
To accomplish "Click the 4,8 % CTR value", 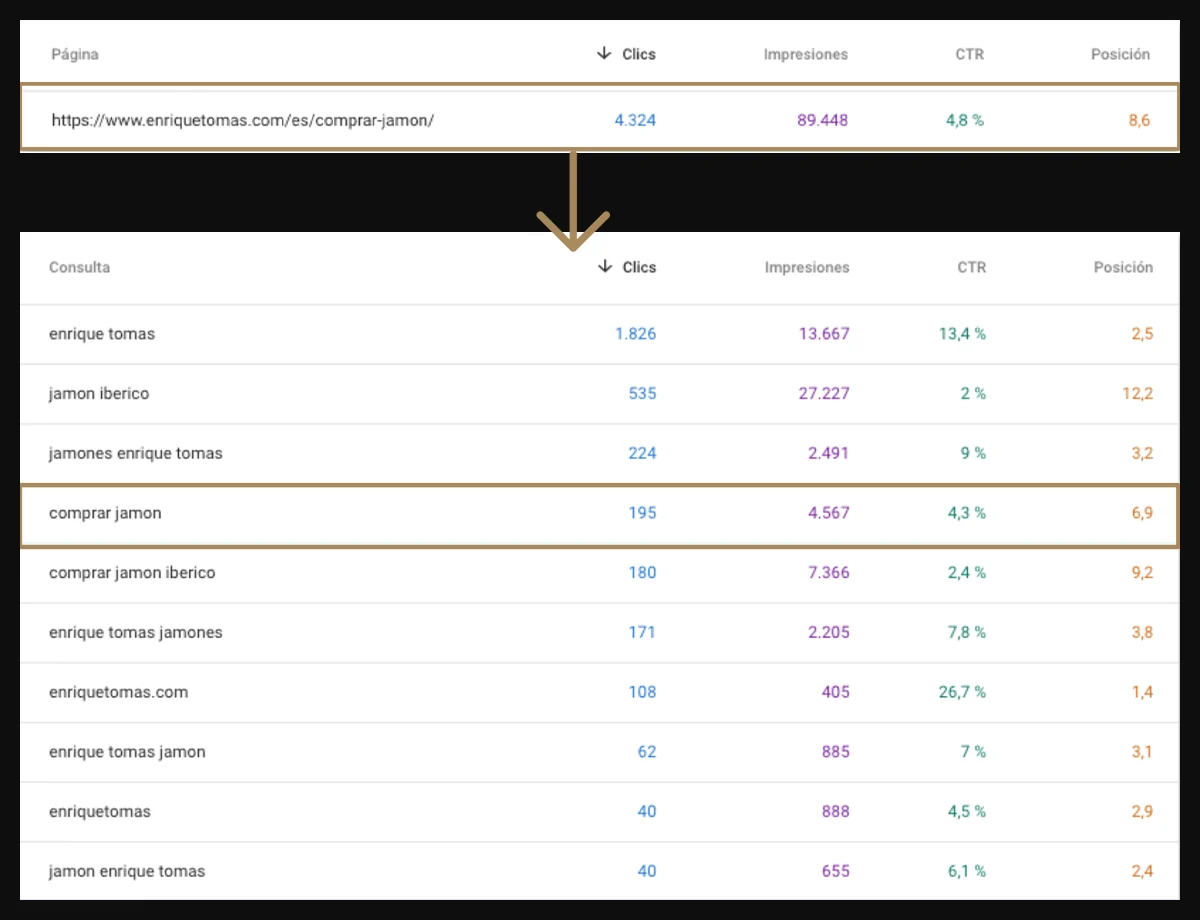I will (x=965, y=120).
